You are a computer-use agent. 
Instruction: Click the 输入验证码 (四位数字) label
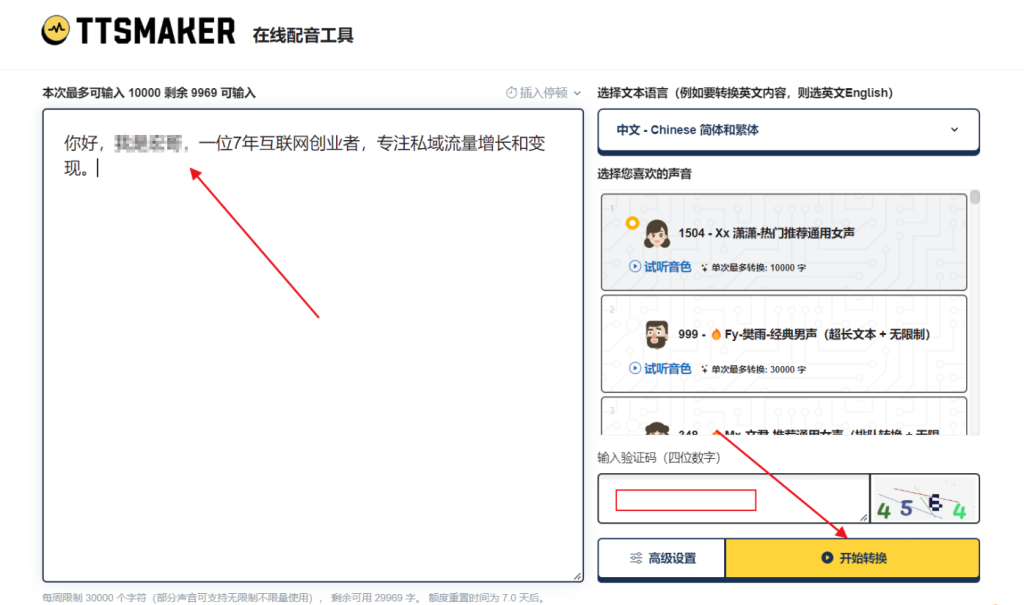tap(659, 457)
